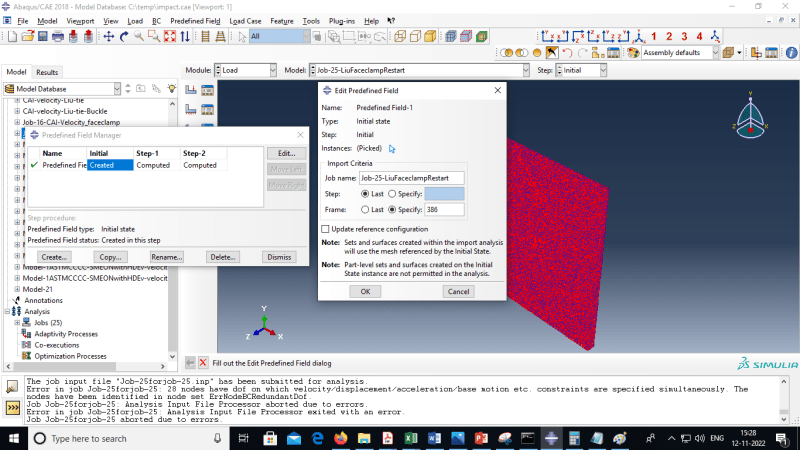Click the Job name input field
This screenshot has width=800, height=450.
point(412,178)
